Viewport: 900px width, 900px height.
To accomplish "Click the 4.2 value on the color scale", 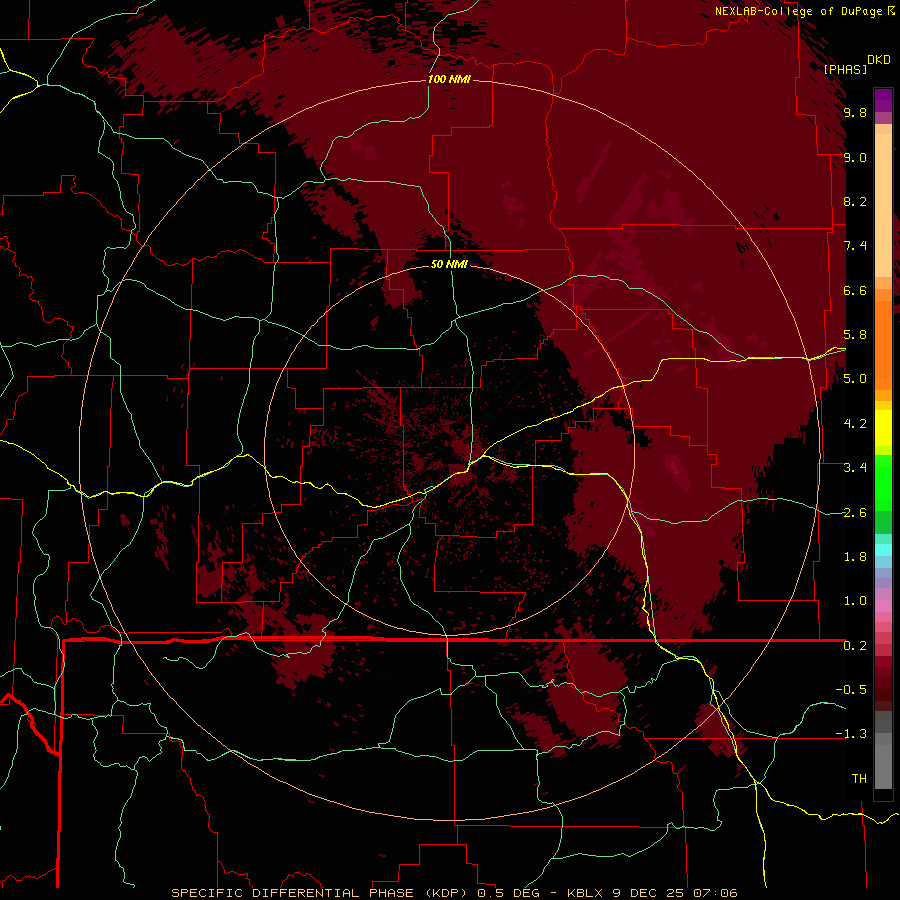I will [x=855, y=424].
